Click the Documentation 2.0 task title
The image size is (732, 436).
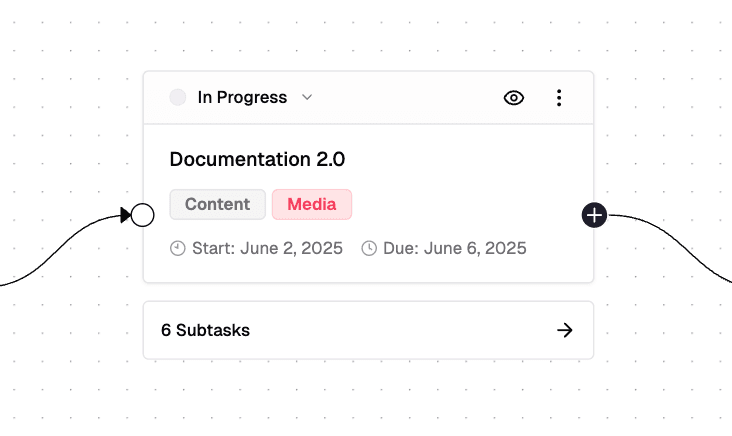tap(258, 159)
